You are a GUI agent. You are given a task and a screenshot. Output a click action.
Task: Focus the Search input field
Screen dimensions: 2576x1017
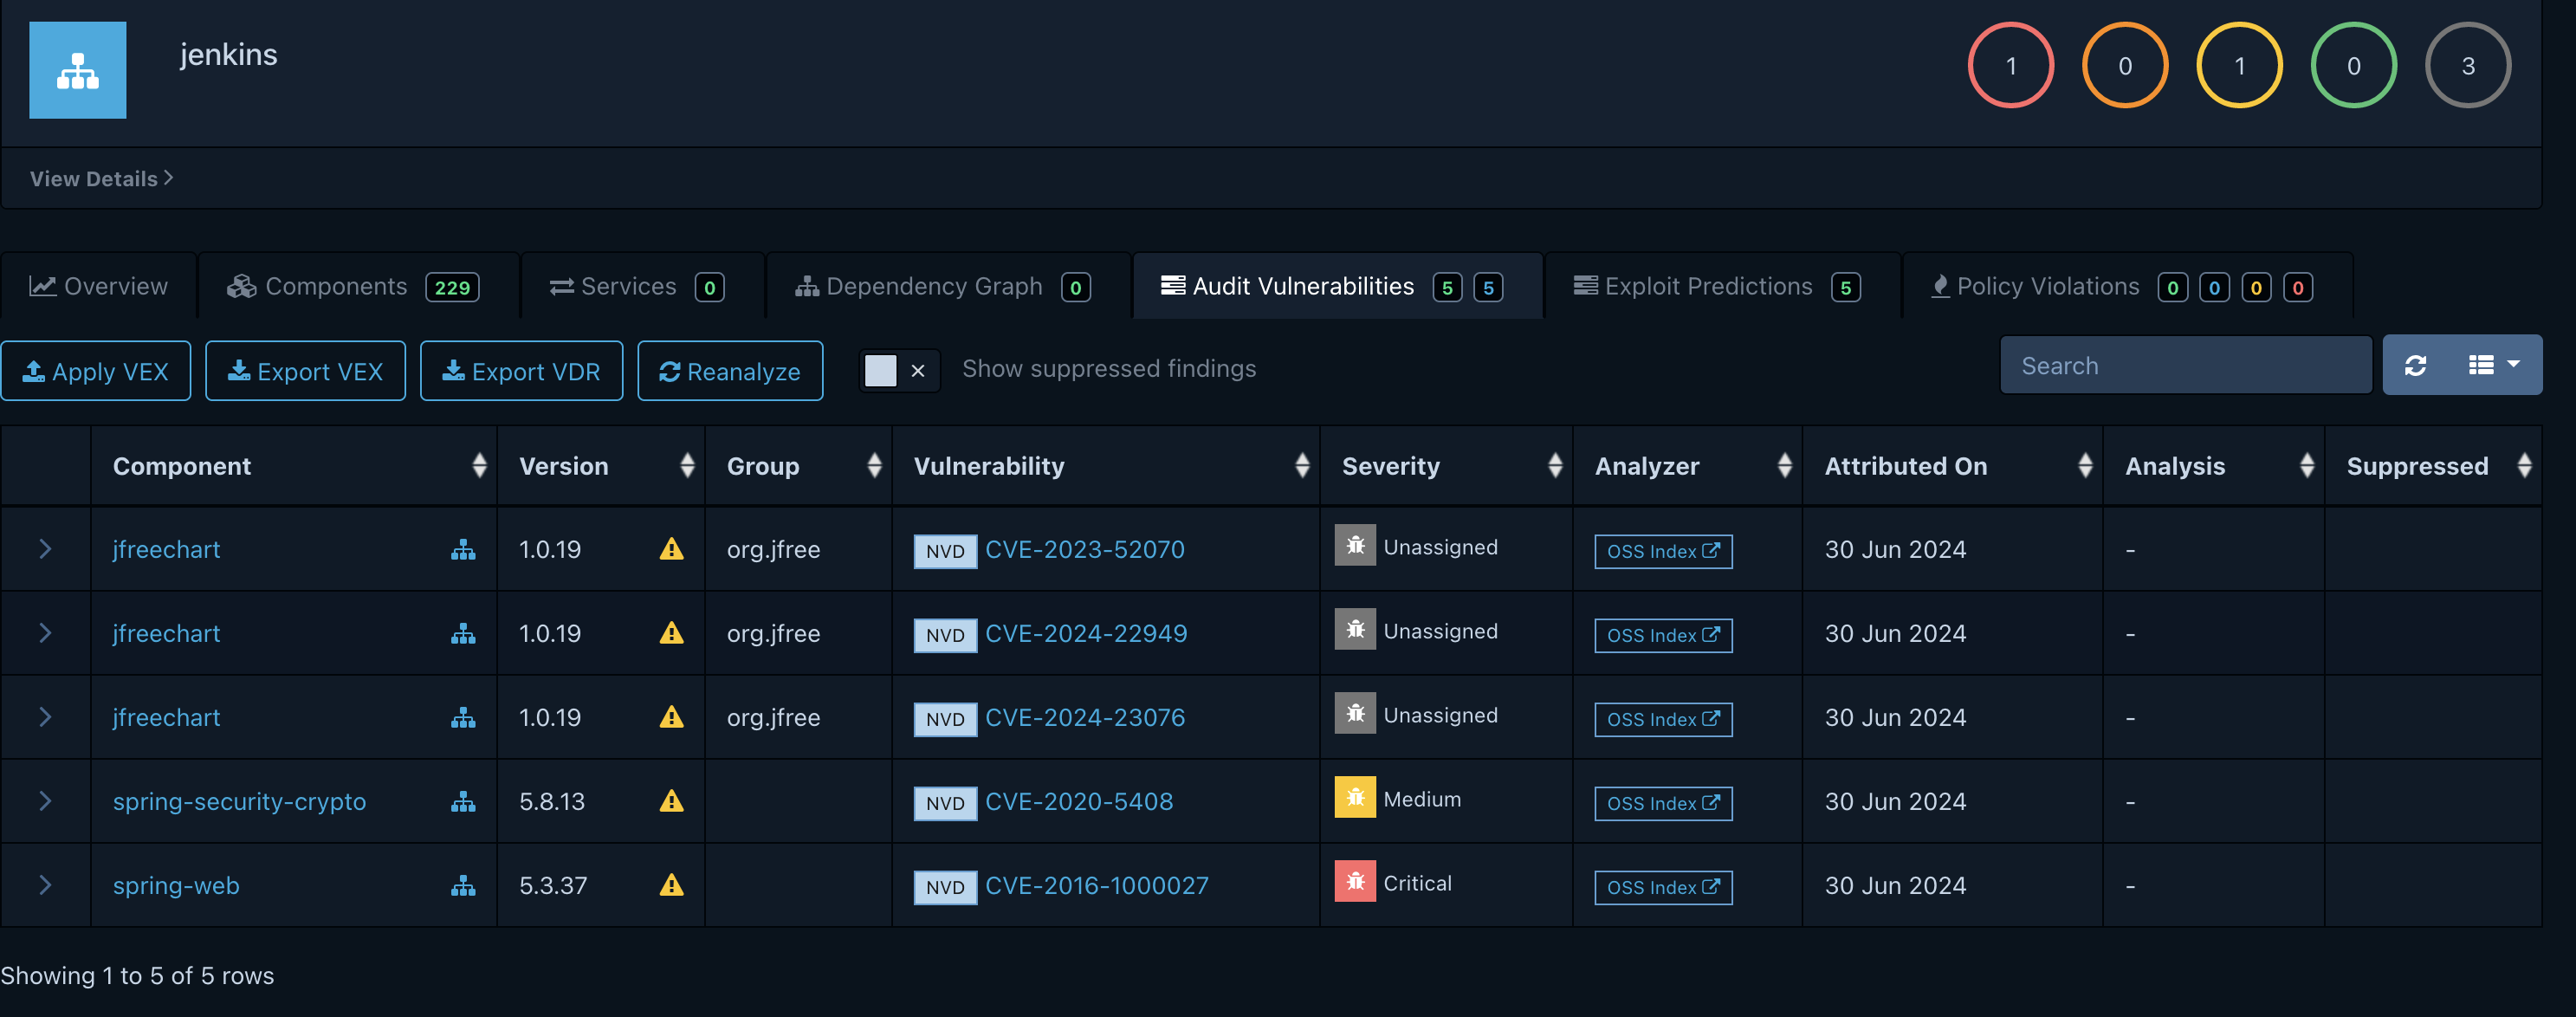click(x=2186, y=366)
